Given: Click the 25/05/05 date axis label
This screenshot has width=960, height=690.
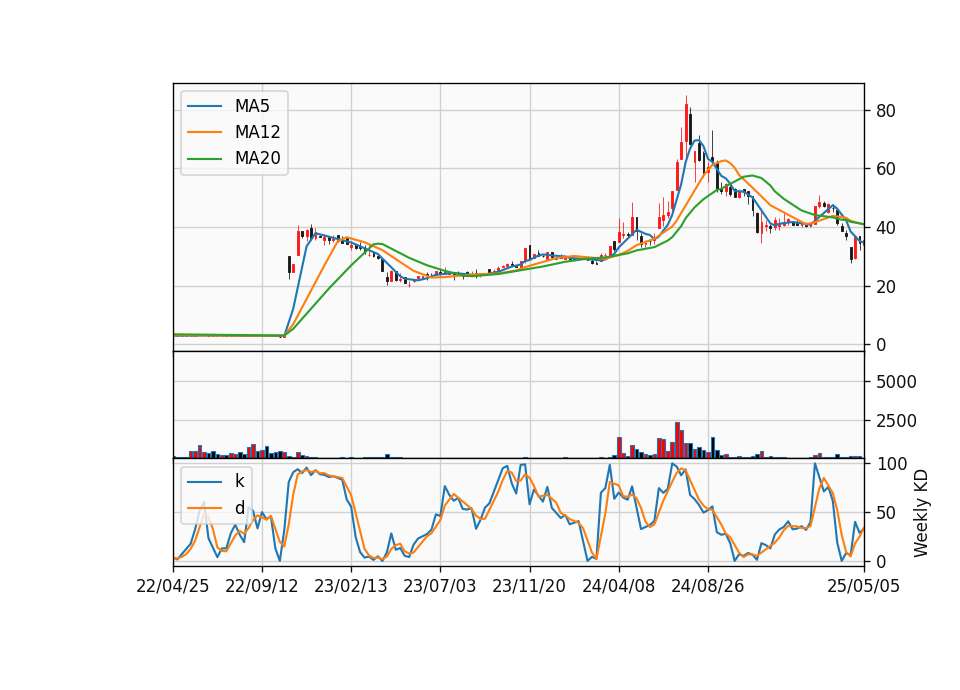Looking at the screenshot, I should [x=863, y=586].
